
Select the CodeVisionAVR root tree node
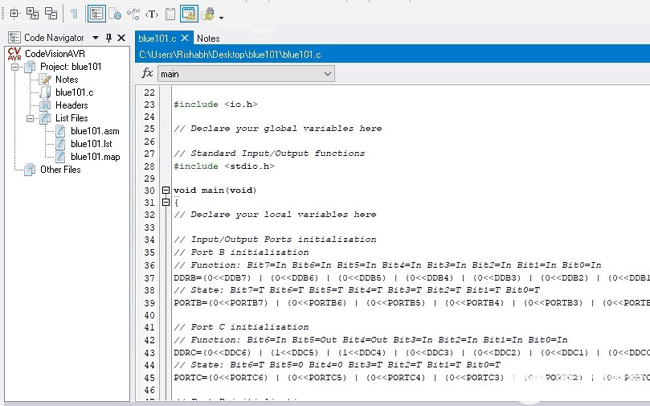click(x=55, y=53)
